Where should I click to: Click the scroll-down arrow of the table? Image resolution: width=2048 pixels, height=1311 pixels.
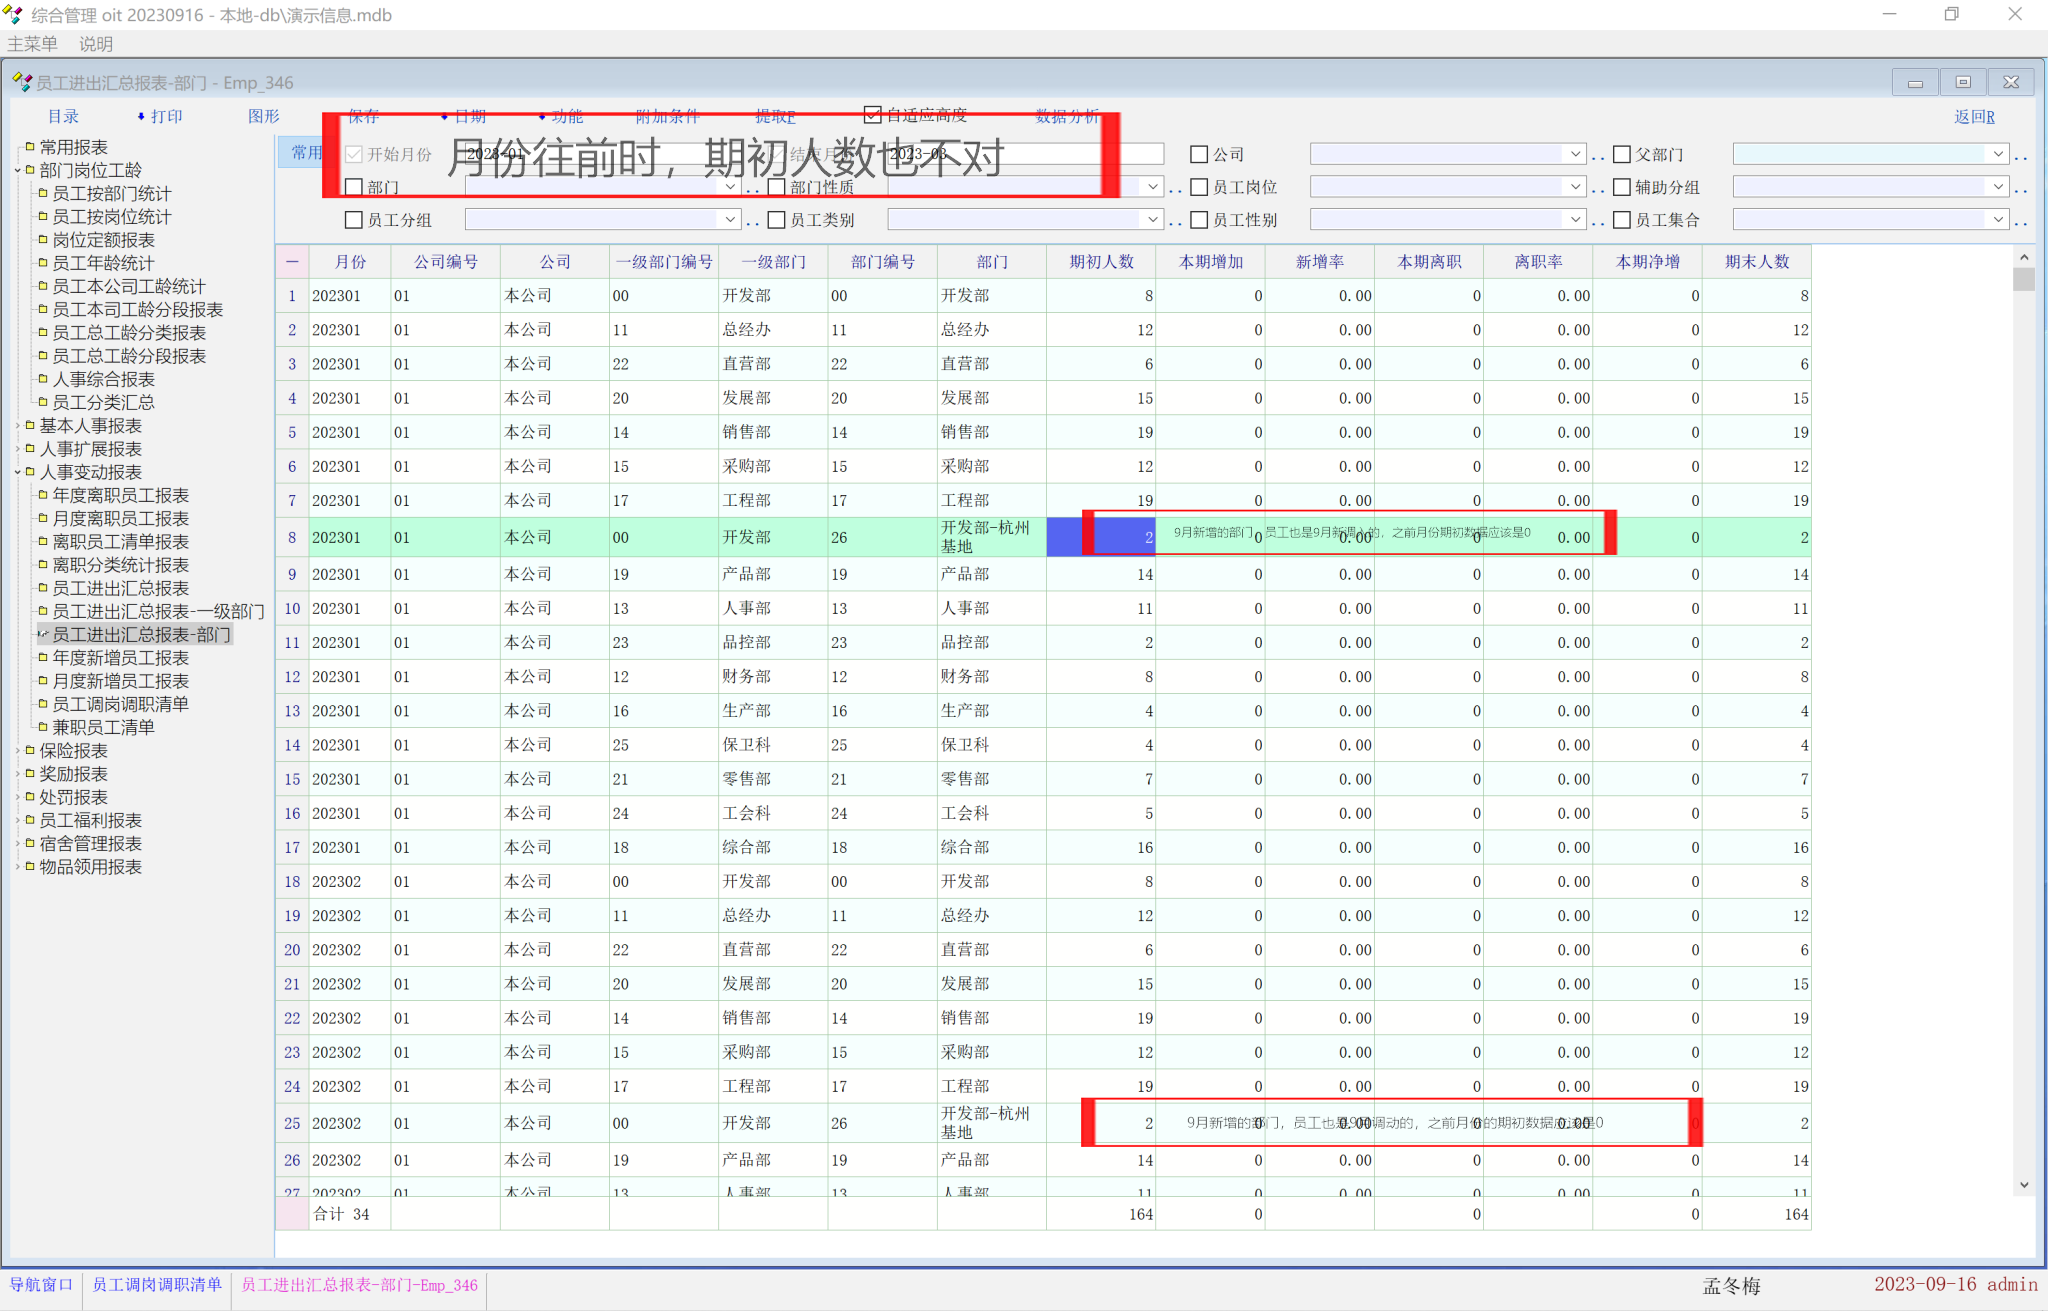tap(2024, 1185)
